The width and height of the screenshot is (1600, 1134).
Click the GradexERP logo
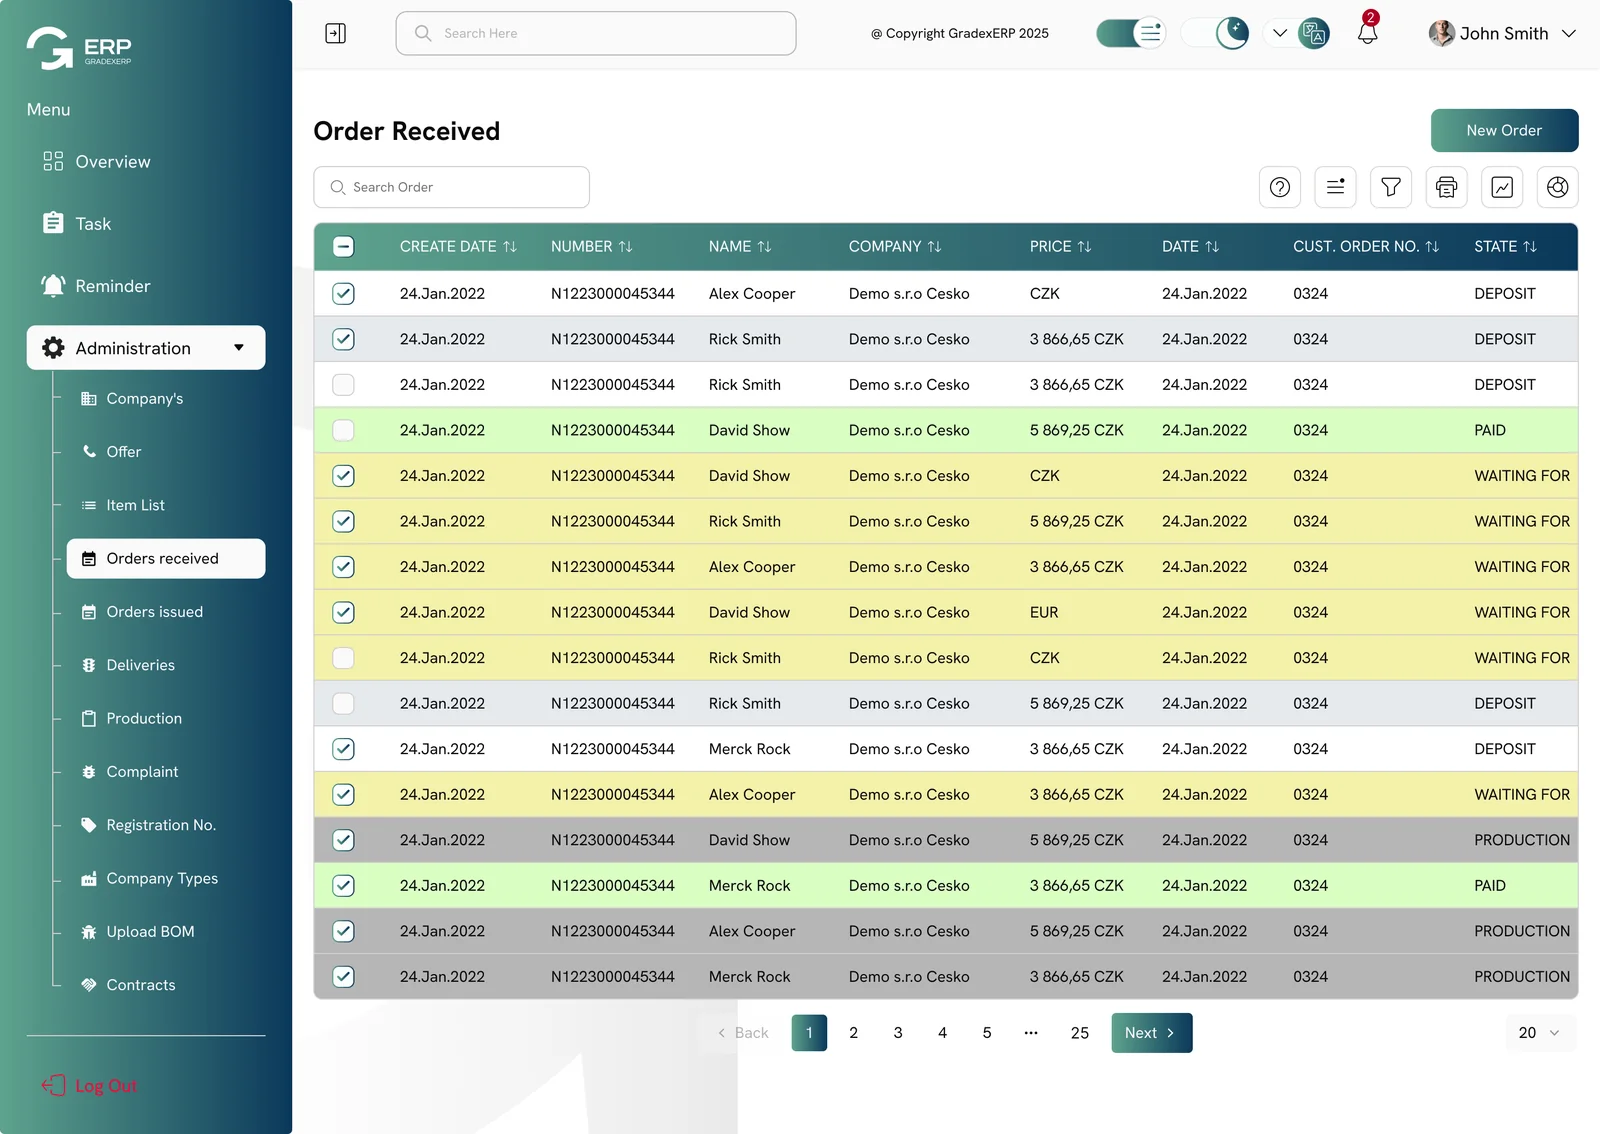tap(79, 48)
